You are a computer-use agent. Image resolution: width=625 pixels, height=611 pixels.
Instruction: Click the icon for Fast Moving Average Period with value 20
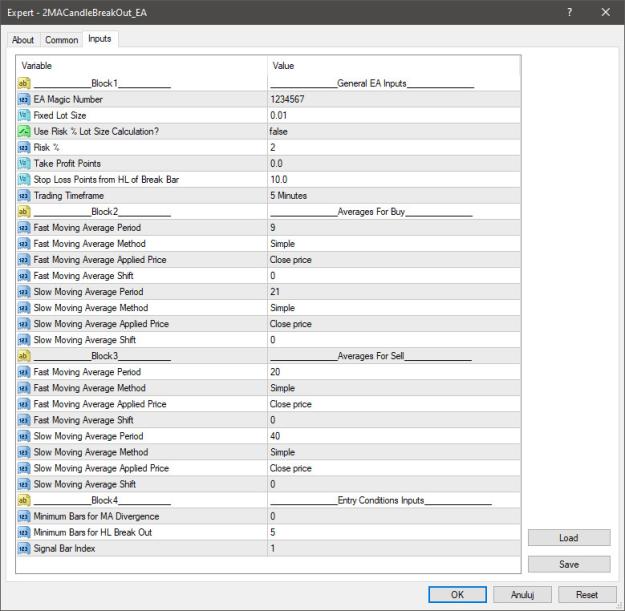(24, 372)
